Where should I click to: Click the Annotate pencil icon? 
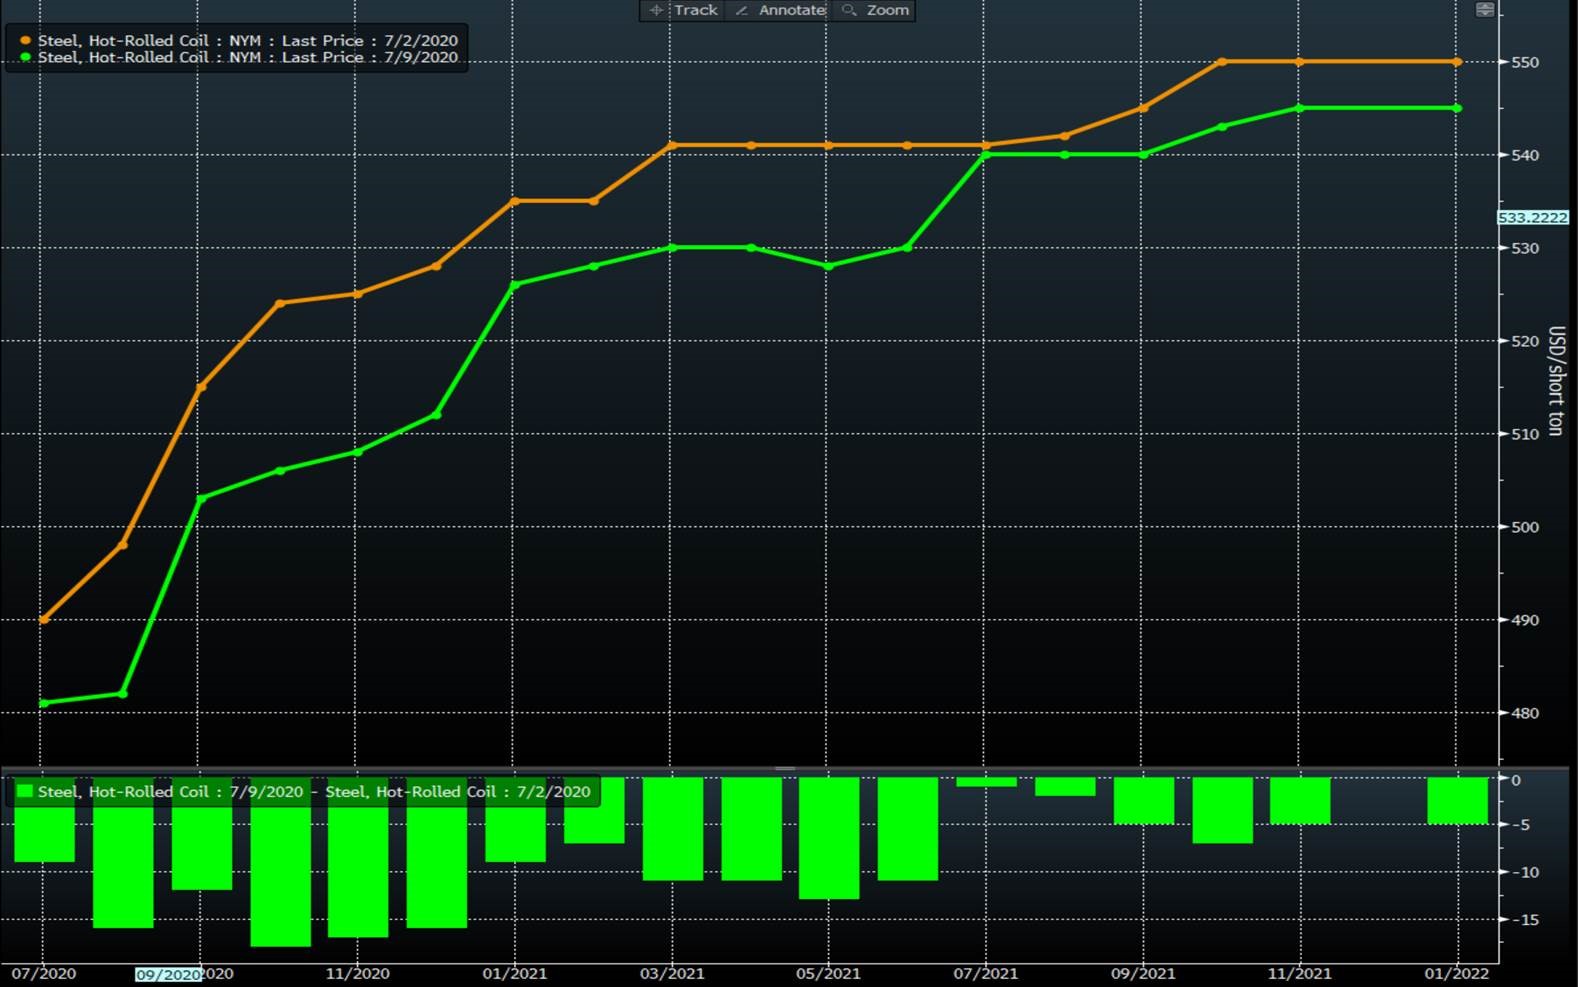click(742, 10)
